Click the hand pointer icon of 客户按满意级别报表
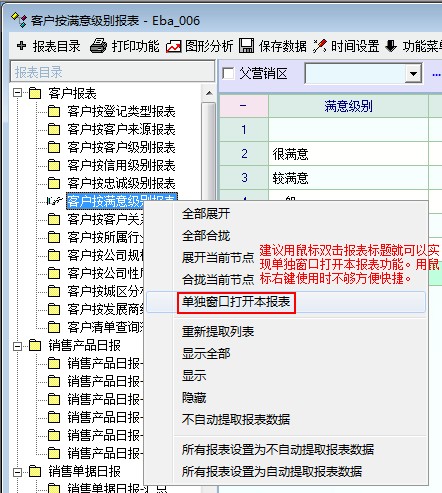The image size is (442, 493). [x=55, y=201]
